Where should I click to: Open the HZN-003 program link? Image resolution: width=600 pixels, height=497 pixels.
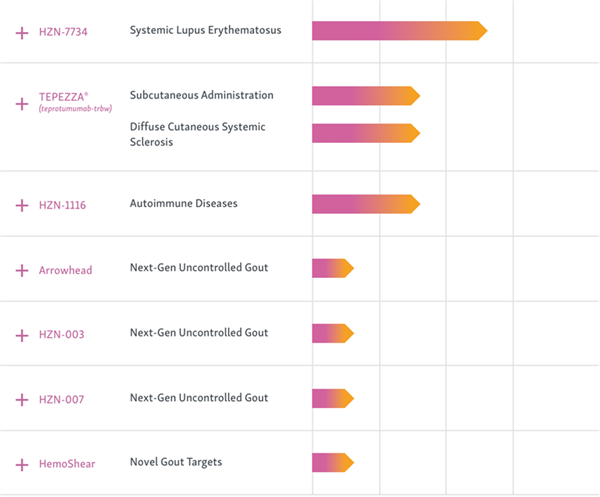[62, 334]
